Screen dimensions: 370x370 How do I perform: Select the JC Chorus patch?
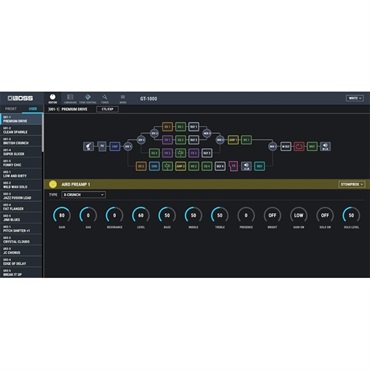pos(21,251)
